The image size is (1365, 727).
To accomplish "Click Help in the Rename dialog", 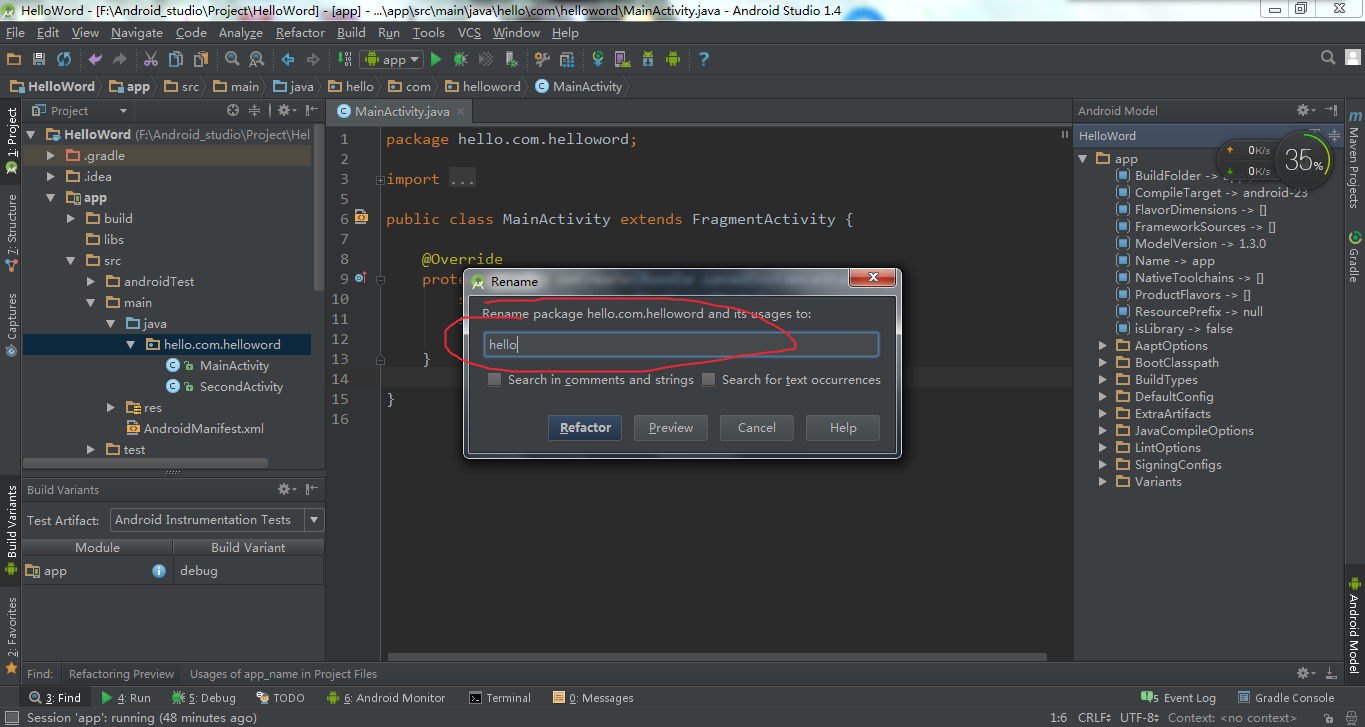I will point(843,428).
